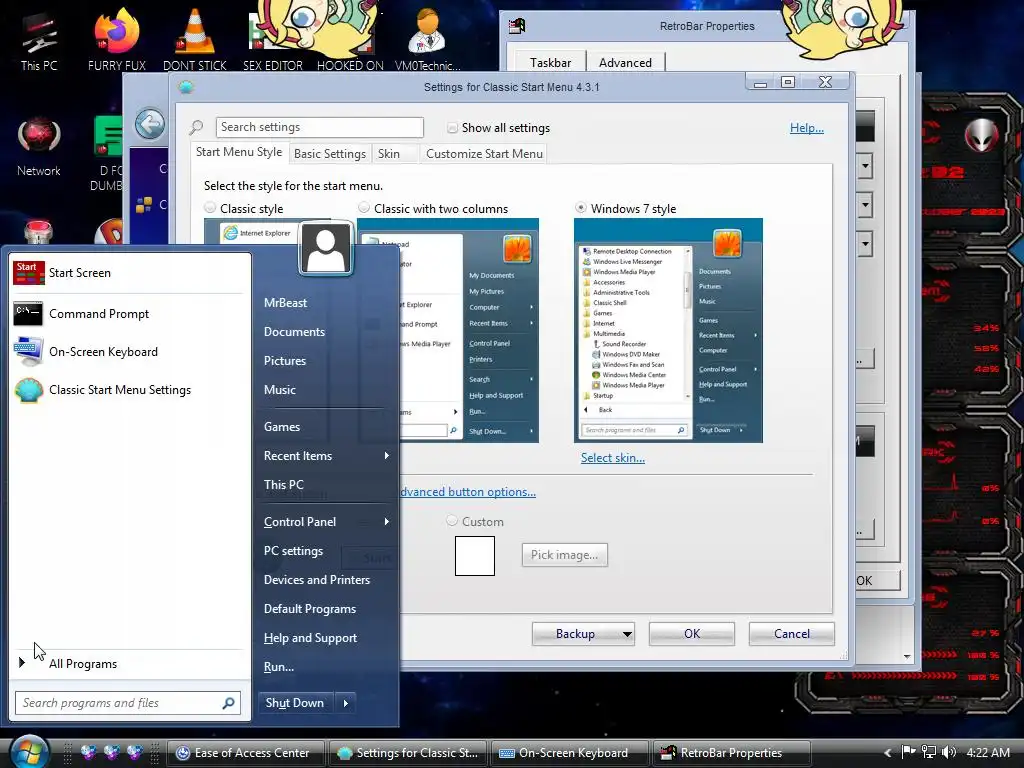Click the RetroBar Properties title icon
This screenshot has height=768, width=1024.
click(517, 25)
